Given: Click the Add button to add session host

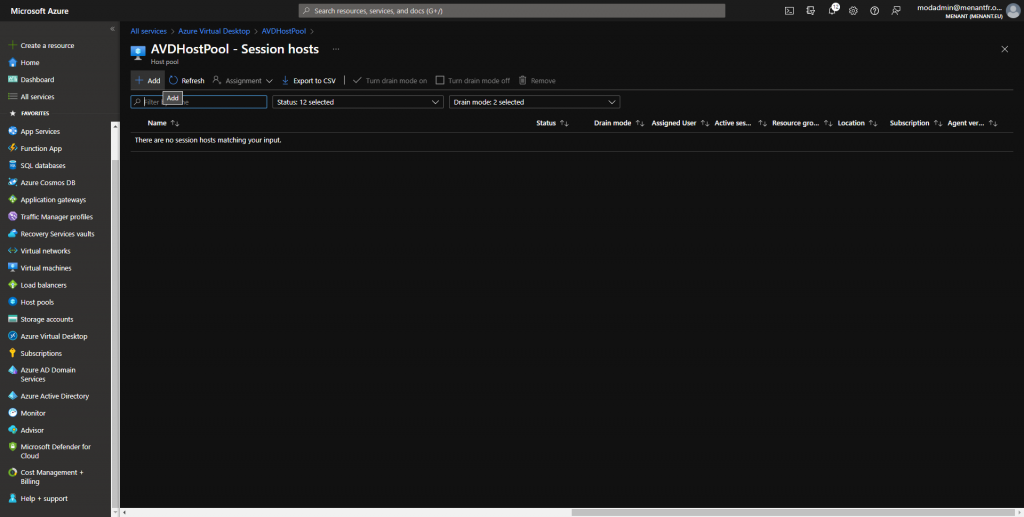Looking at the screenshot, I should (x=147, y=80).
